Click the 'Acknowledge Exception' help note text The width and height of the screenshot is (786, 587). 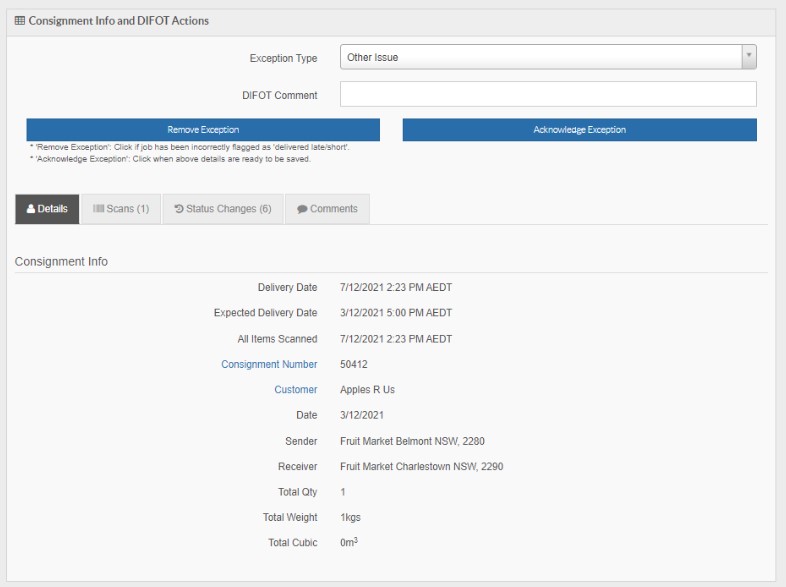(x=170, y=159)
